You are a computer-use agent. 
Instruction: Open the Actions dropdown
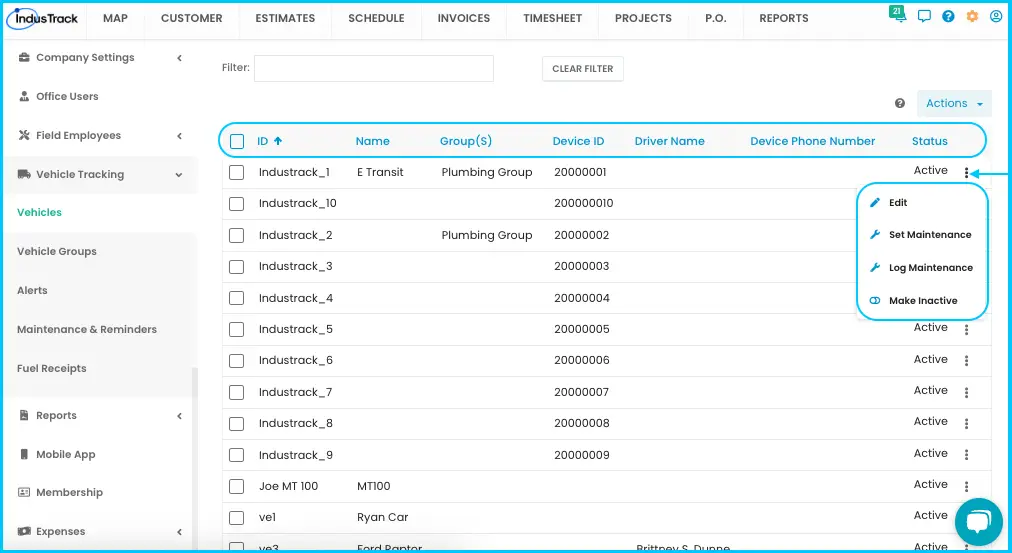(x=954, y=103)
